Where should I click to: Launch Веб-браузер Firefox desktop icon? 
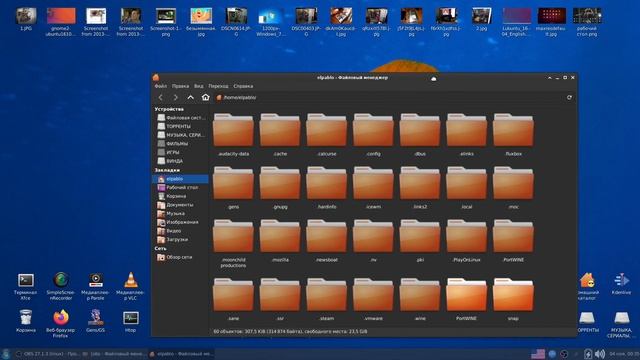tap(60, 323)
